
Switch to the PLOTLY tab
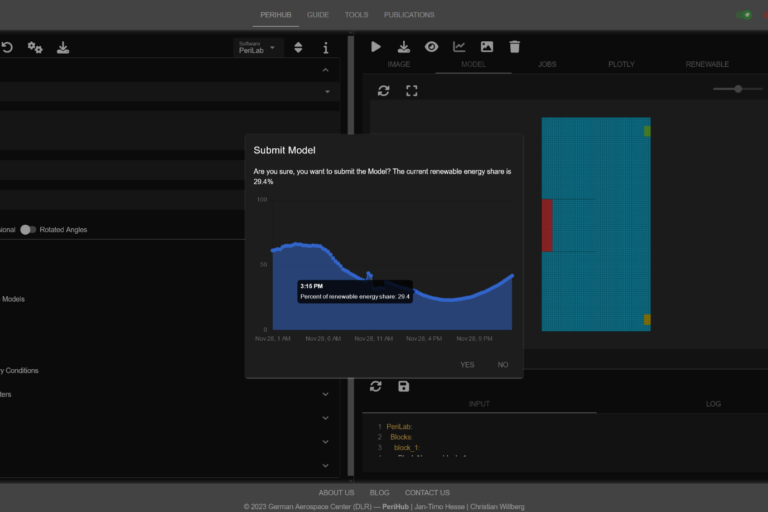point(621,64)
